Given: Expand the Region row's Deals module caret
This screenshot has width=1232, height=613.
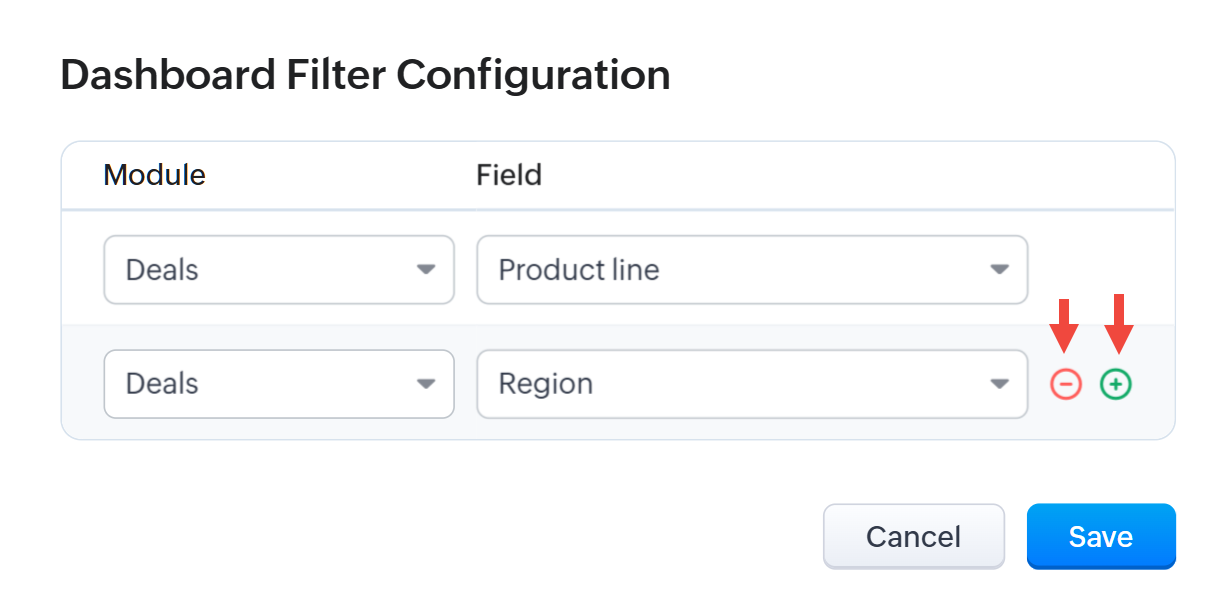Looking at the screenshot, I should (426, 384).
